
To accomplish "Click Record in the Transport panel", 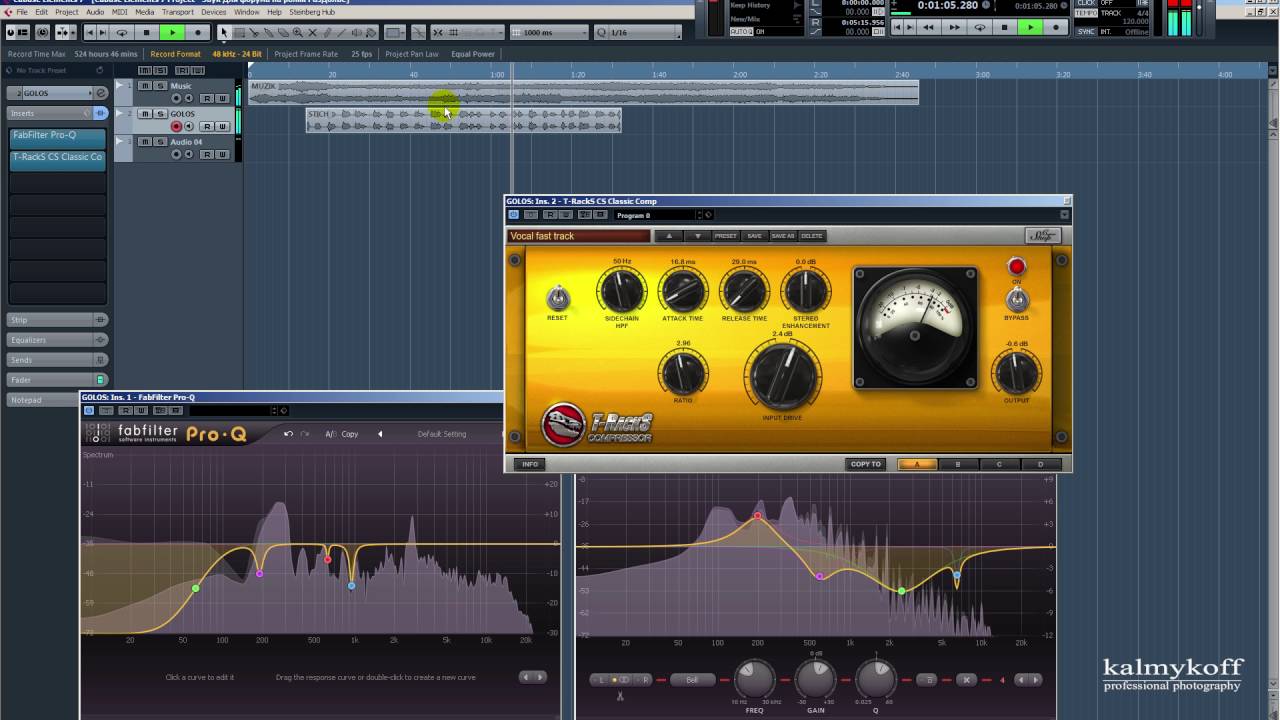I will click(1056, 28).
